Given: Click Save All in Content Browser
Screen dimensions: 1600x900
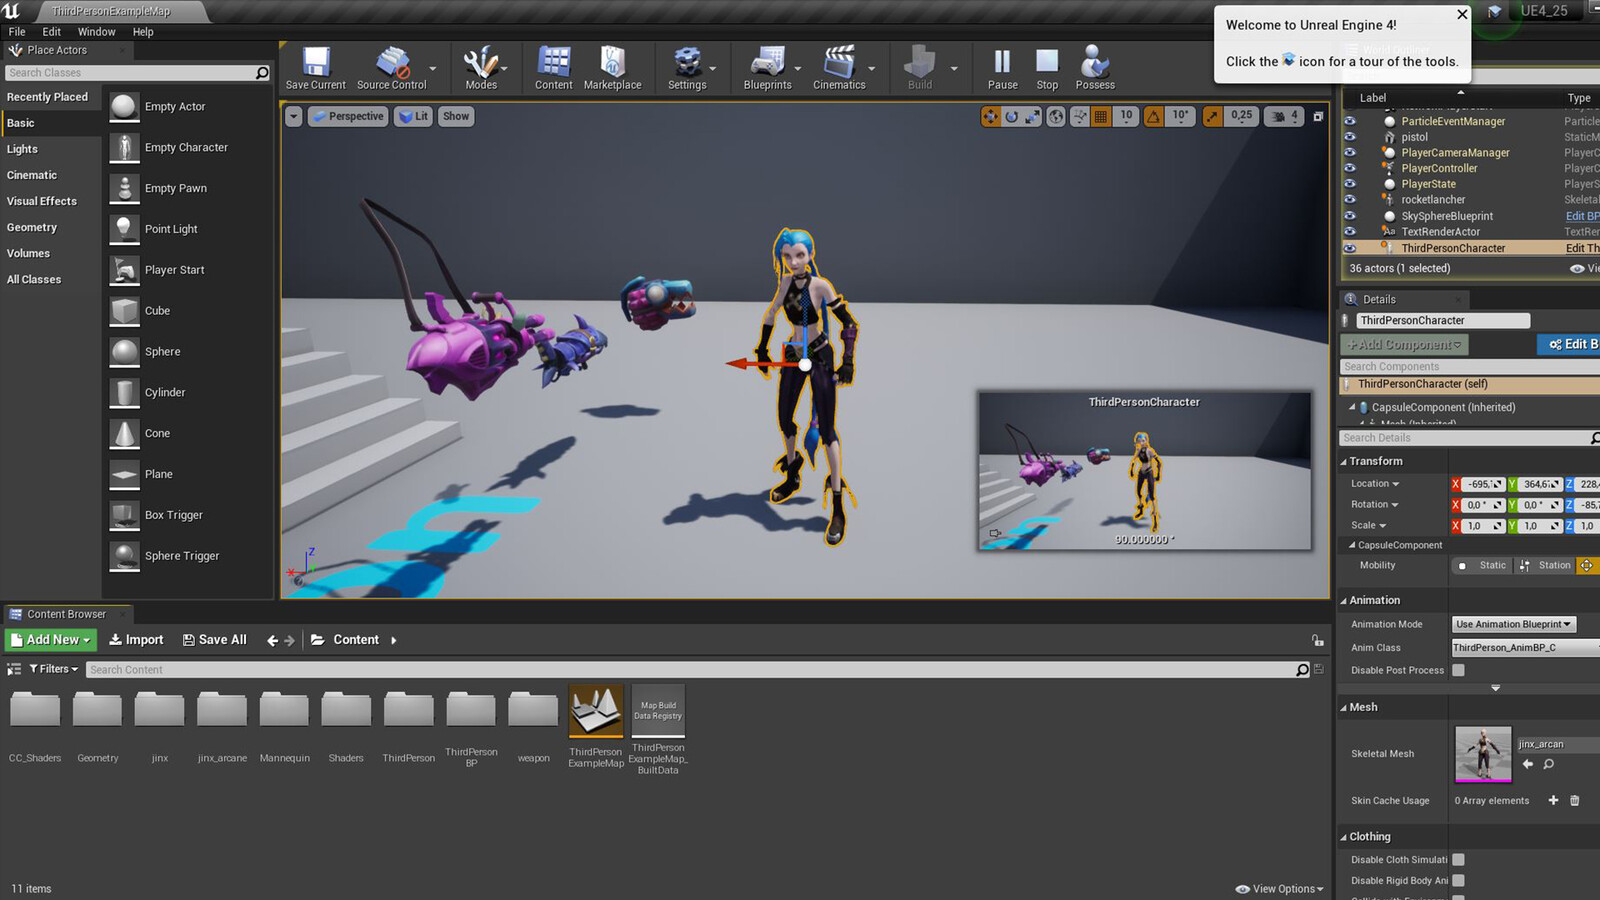Looking at the screenshot, I should [215, 640].
